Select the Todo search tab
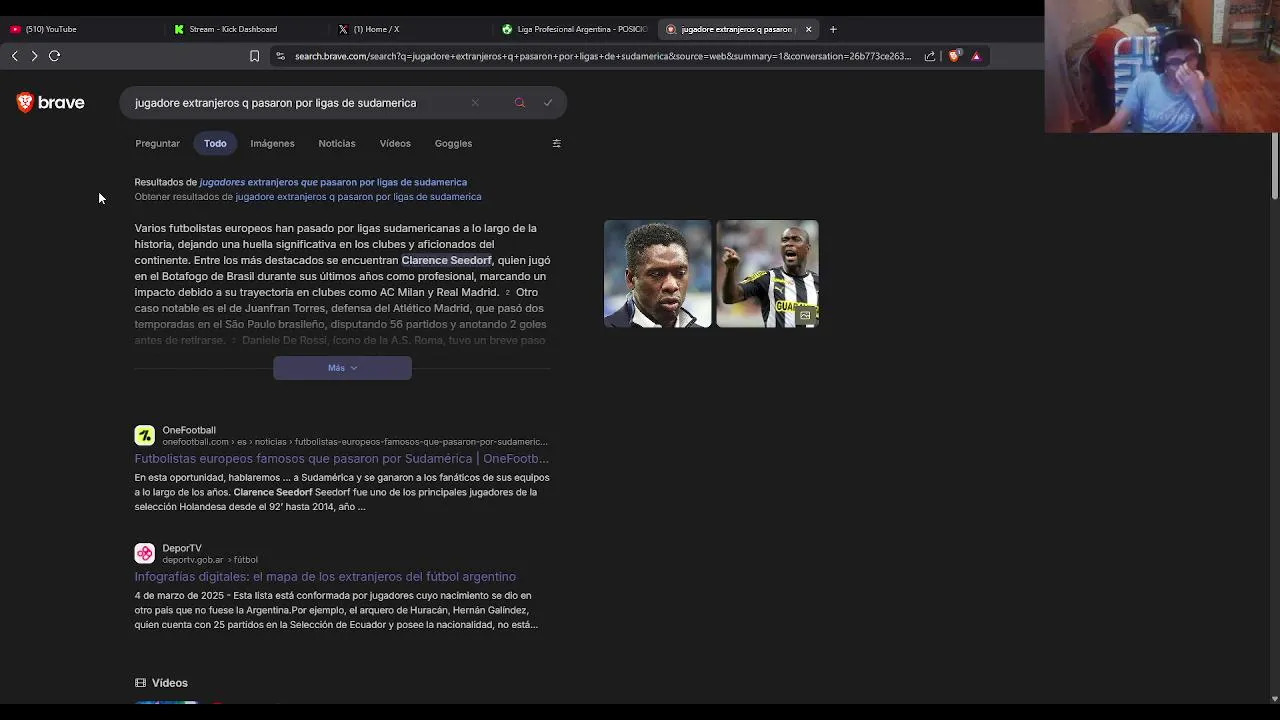 coord(215,143)
